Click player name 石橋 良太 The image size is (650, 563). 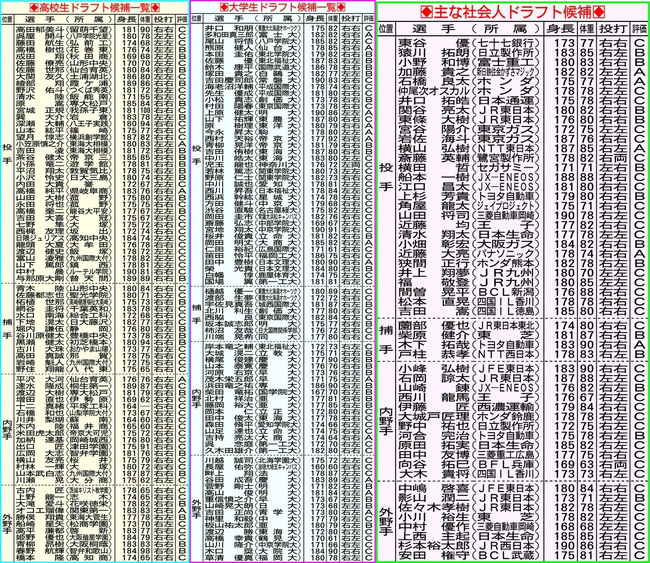[x=434, y=81]
